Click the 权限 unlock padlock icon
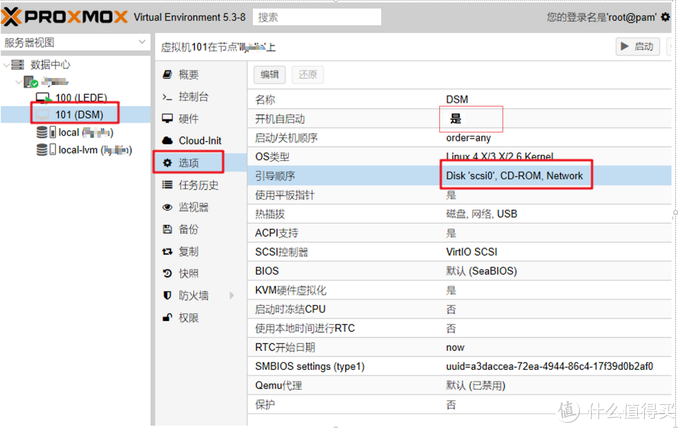 pos(167,317)
